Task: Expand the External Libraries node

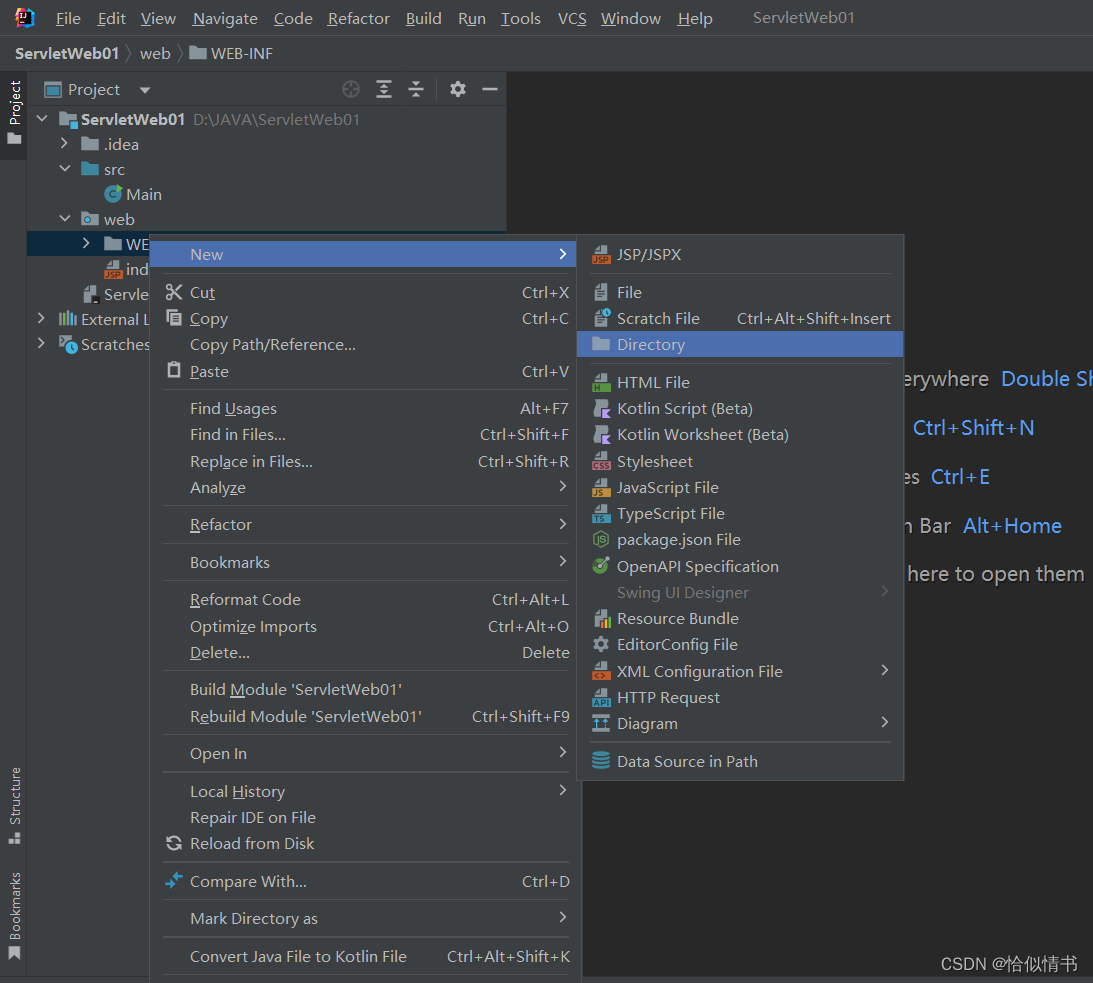Action: pos(40,318)
